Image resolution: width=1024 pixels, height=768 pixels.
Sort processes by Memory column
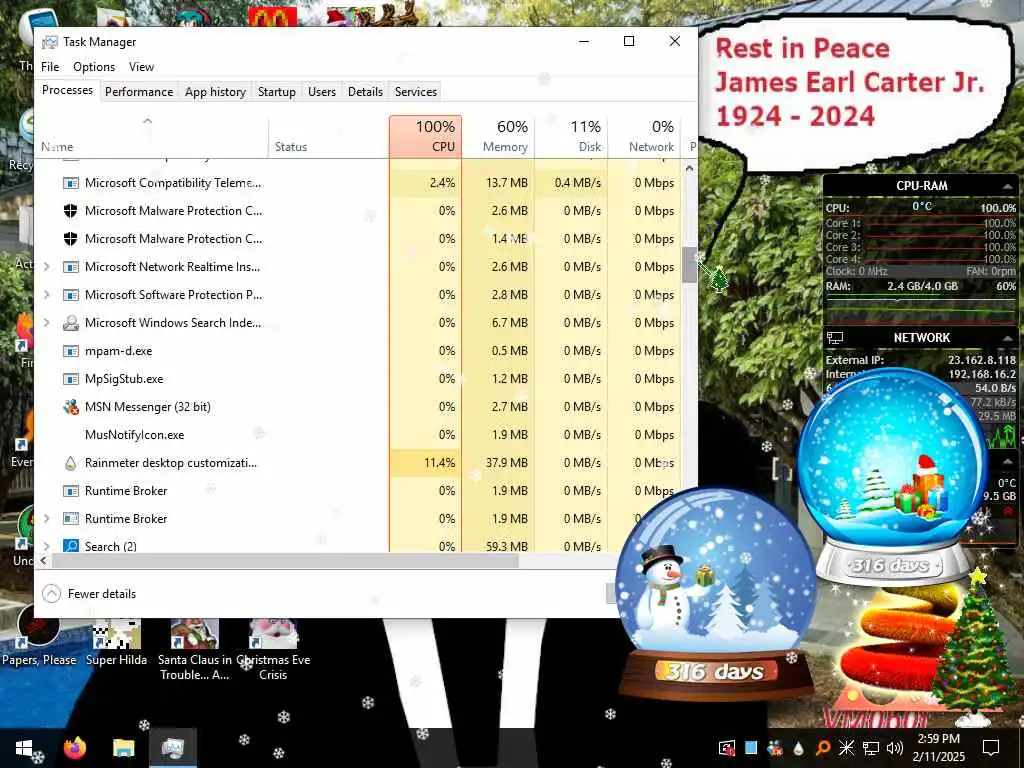(x=498, y=136)
